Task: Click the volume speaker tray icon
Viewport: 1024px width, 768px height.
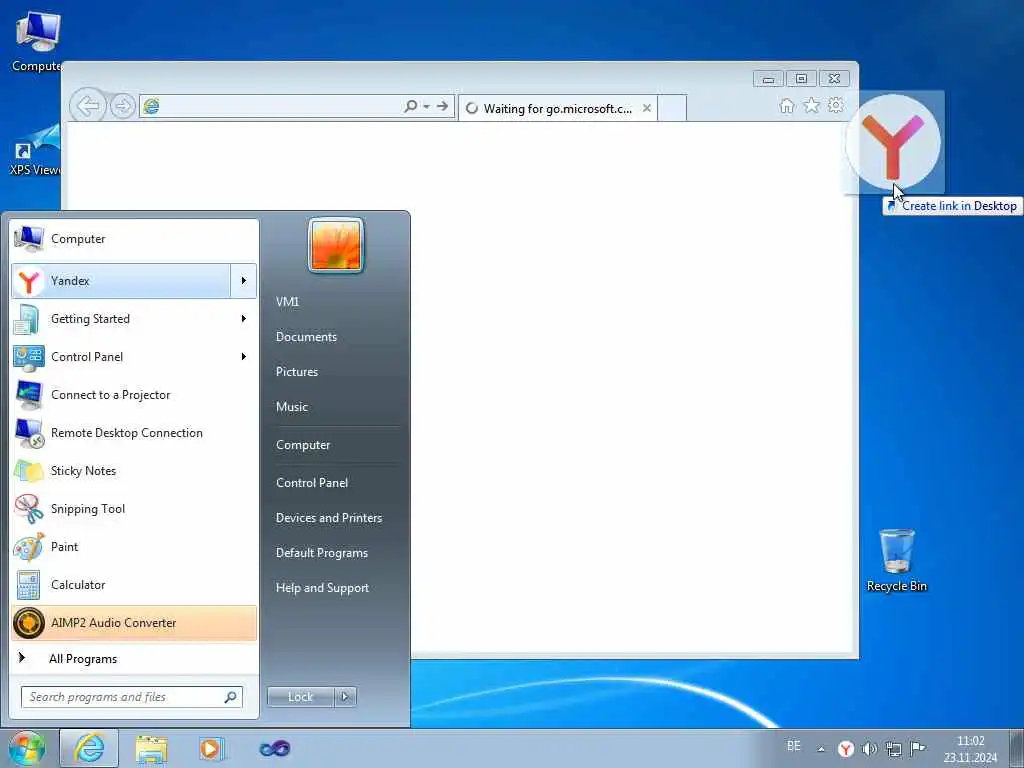Action: pyautogui.click(x=869, y=749)
